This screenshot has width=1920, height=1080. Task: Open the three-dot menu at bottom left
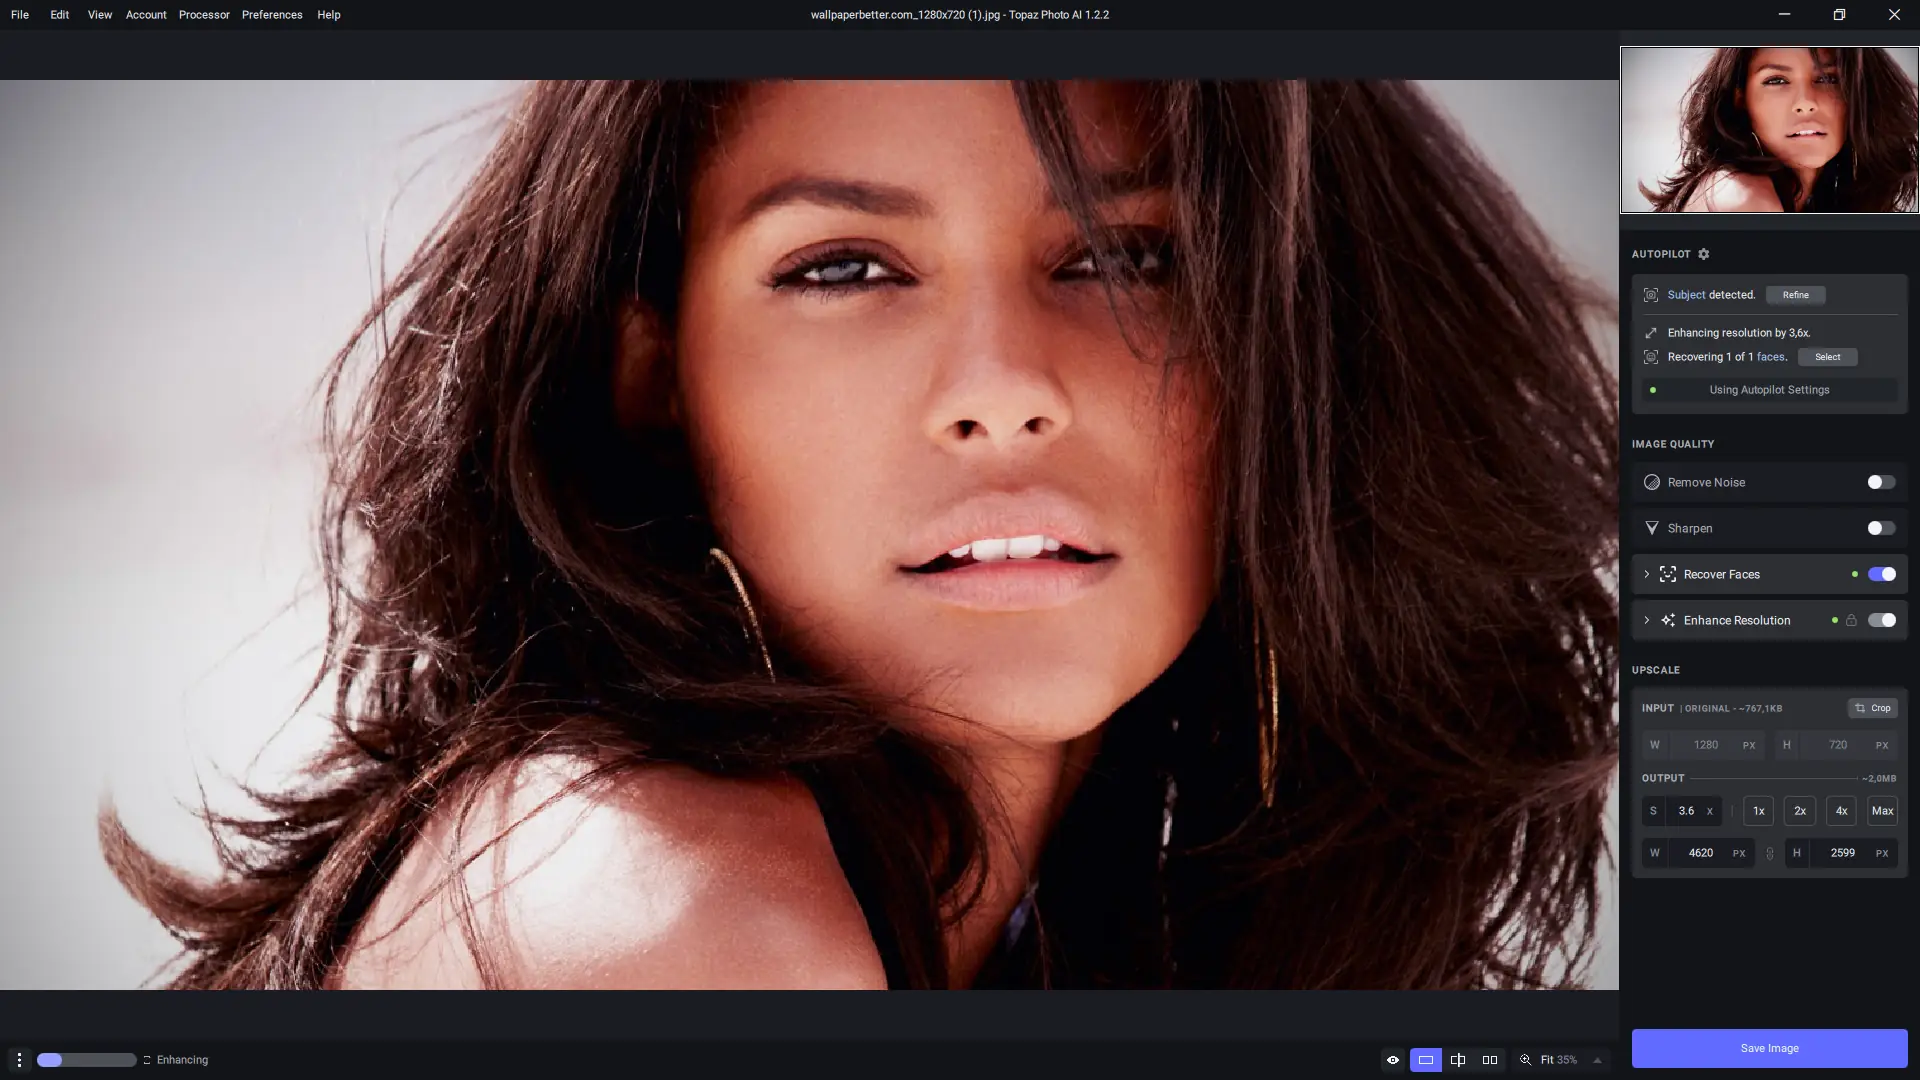19,1060
